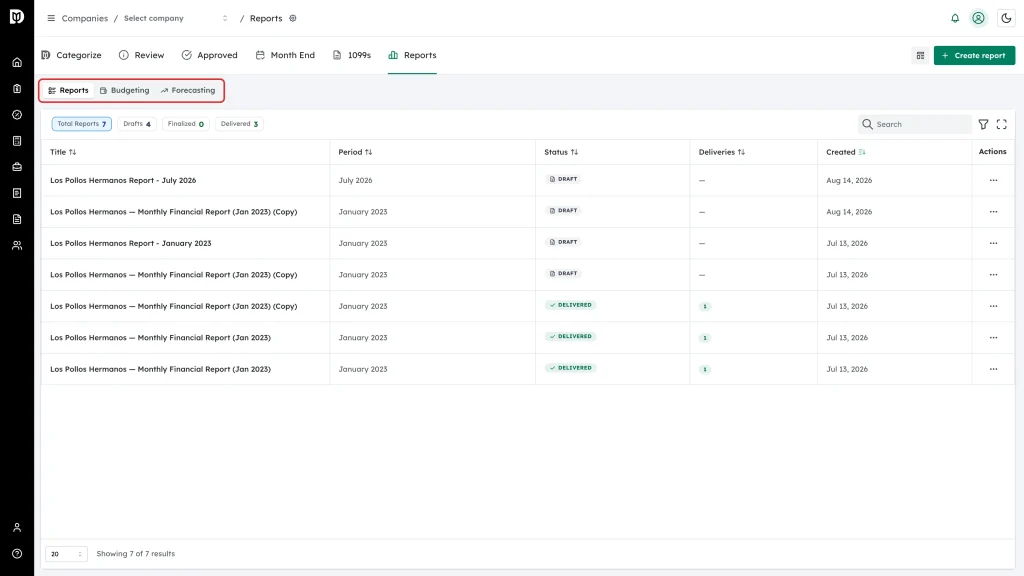Click the first Aug 14, 2026 created date
Viewport: 1024px width, 576px height.
click(x=849, y=180)
